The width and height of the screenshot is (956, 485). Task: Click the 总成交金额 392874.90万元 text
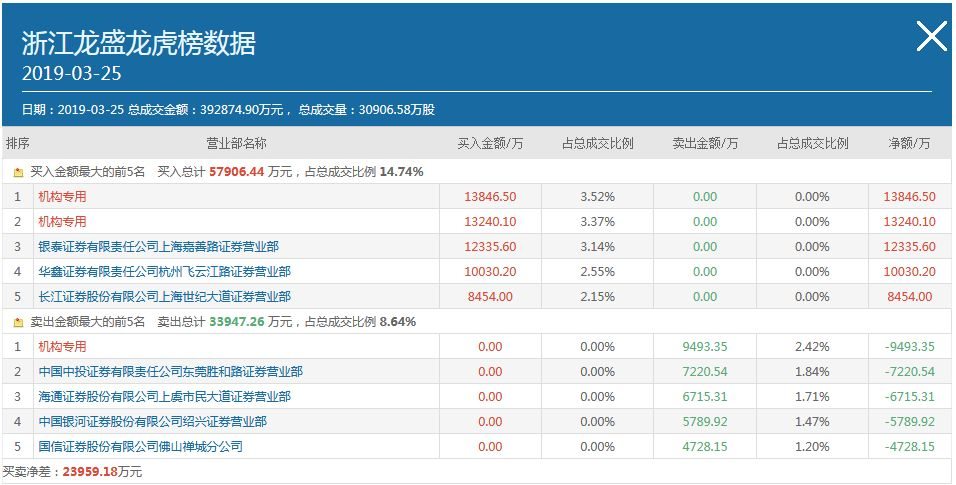[205, 110]
